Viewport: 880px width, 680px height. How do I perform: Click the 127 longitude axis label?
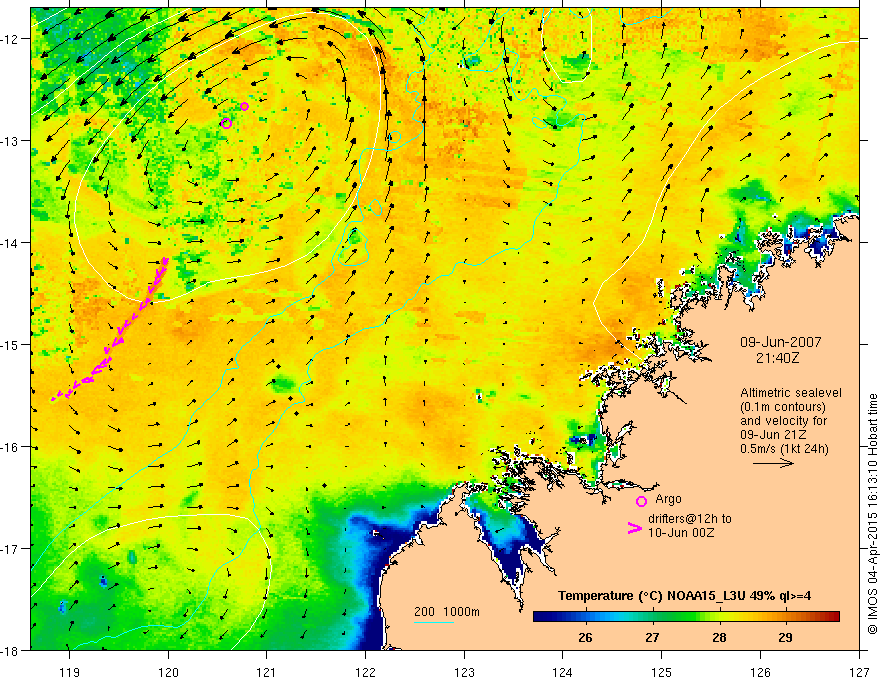click(x=859, y=672)
